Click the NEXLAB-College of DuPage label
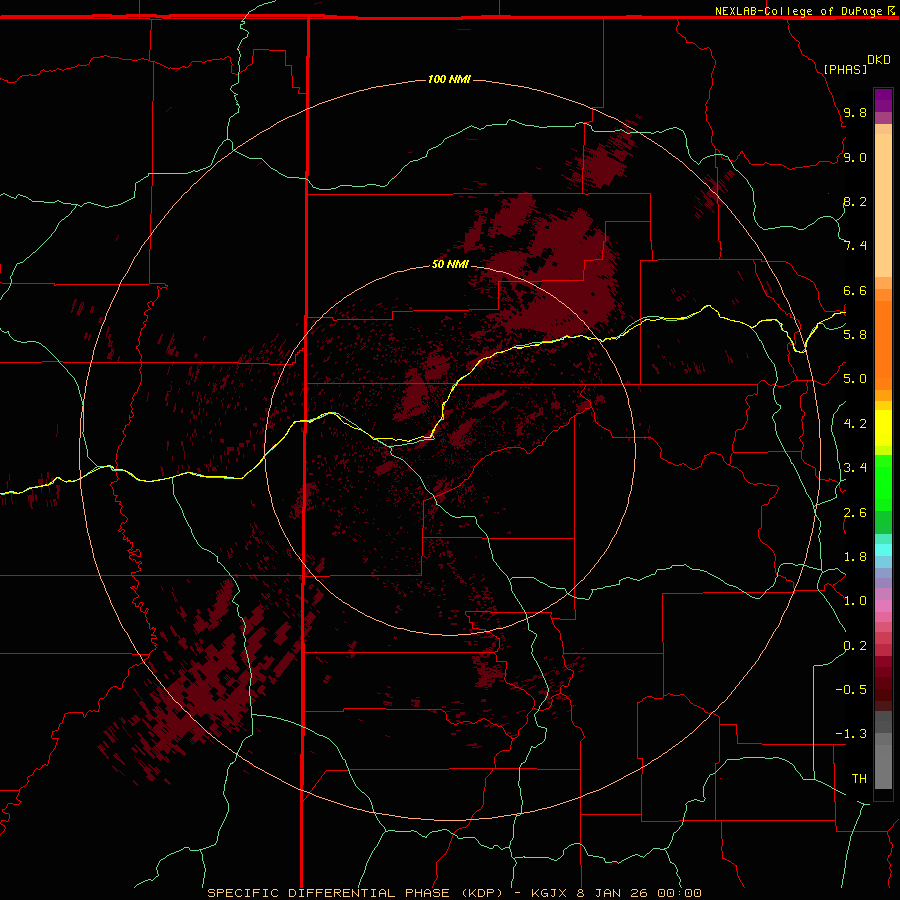The width and height of the screenshot is (900, 900). tap(799, 11)
